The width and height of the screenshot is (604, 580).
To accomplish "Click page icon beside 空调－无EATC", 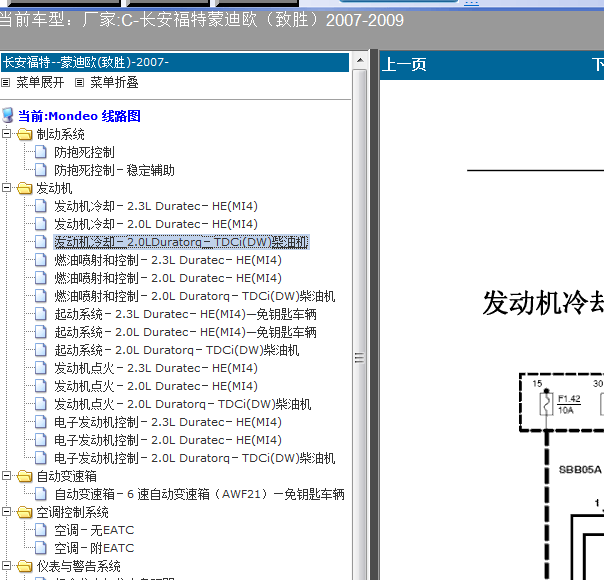I will coord(40,530).
